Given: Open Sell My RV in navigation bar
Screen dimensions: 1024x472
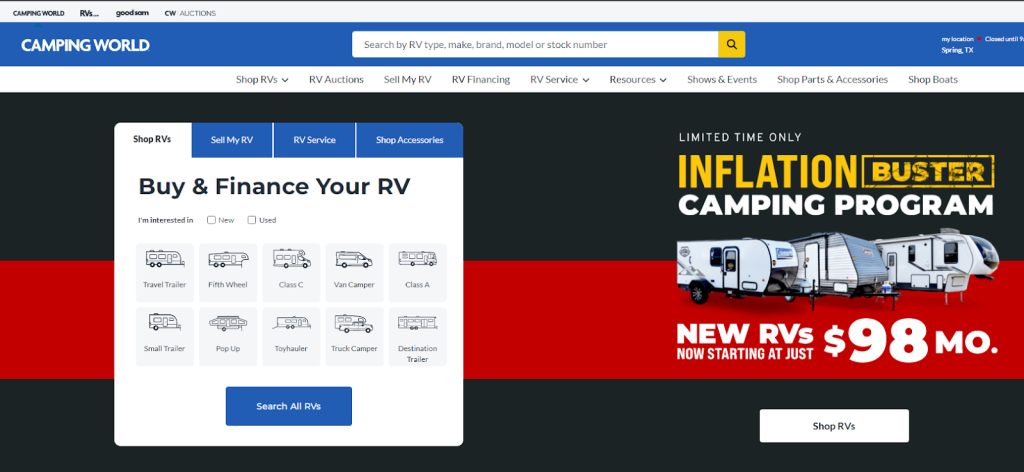Looking at the screenshot, I should tap(408, 80).
